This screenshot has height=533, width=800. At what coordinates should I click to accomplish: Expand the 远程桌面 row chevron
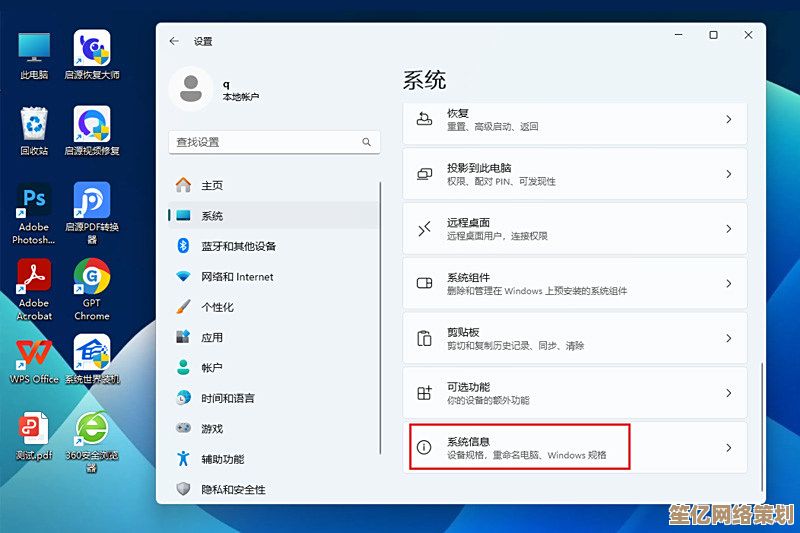(x=729, y=229)
